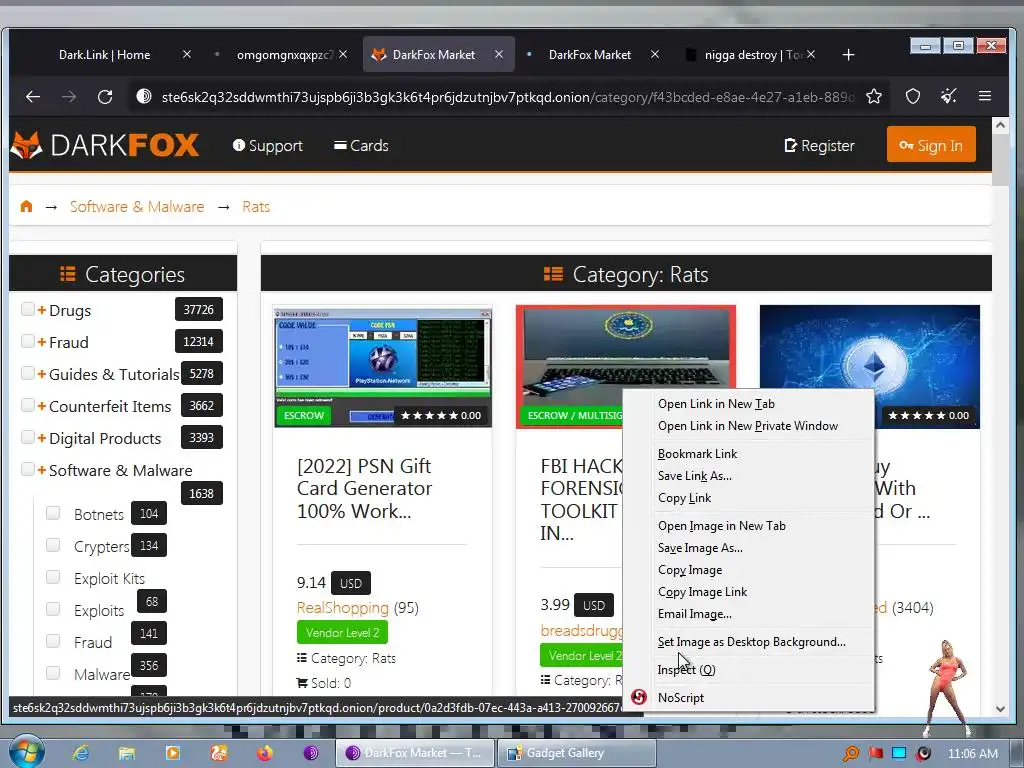1024x768 pixels.
Task: Click the address bar URL field
Action: [x=507, y=97]
